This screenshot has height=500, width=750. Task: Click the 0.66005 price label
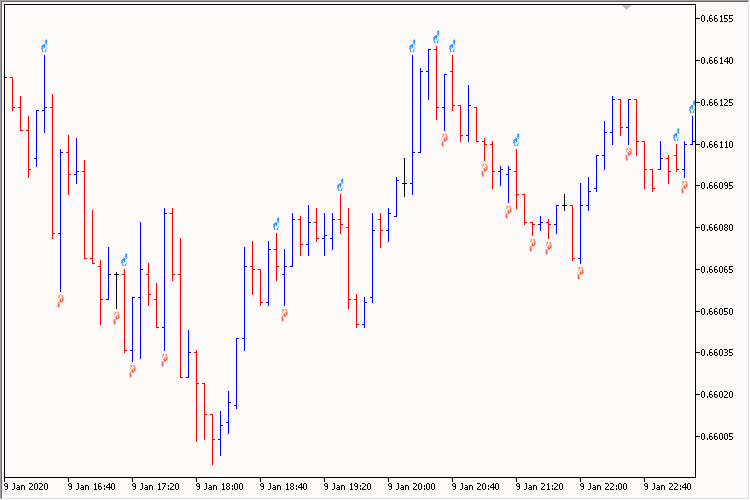[717, 437]
